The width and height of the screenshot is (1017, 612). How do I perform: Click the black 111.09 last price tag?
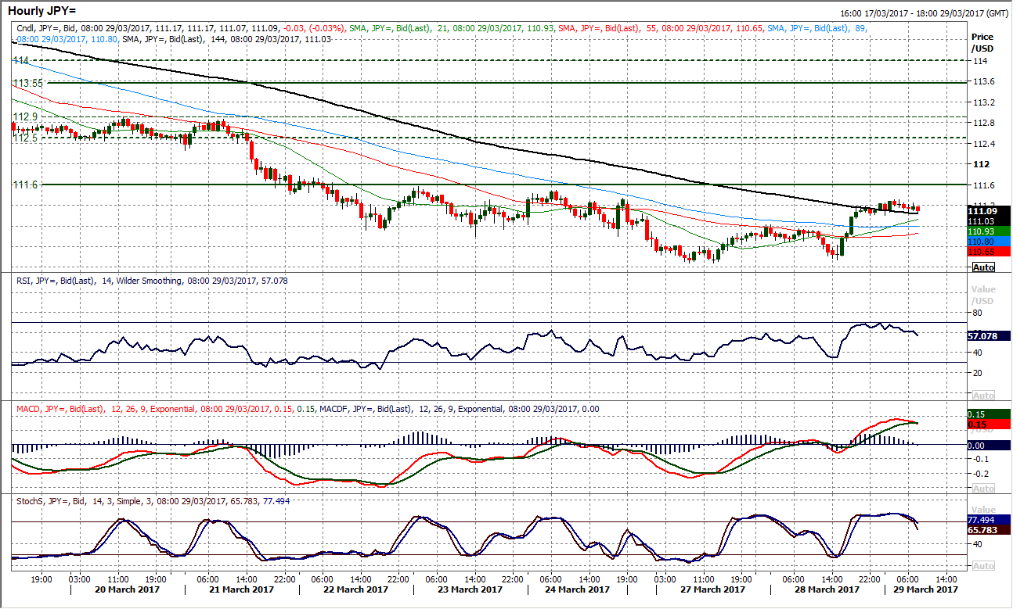tap(983, 211)
